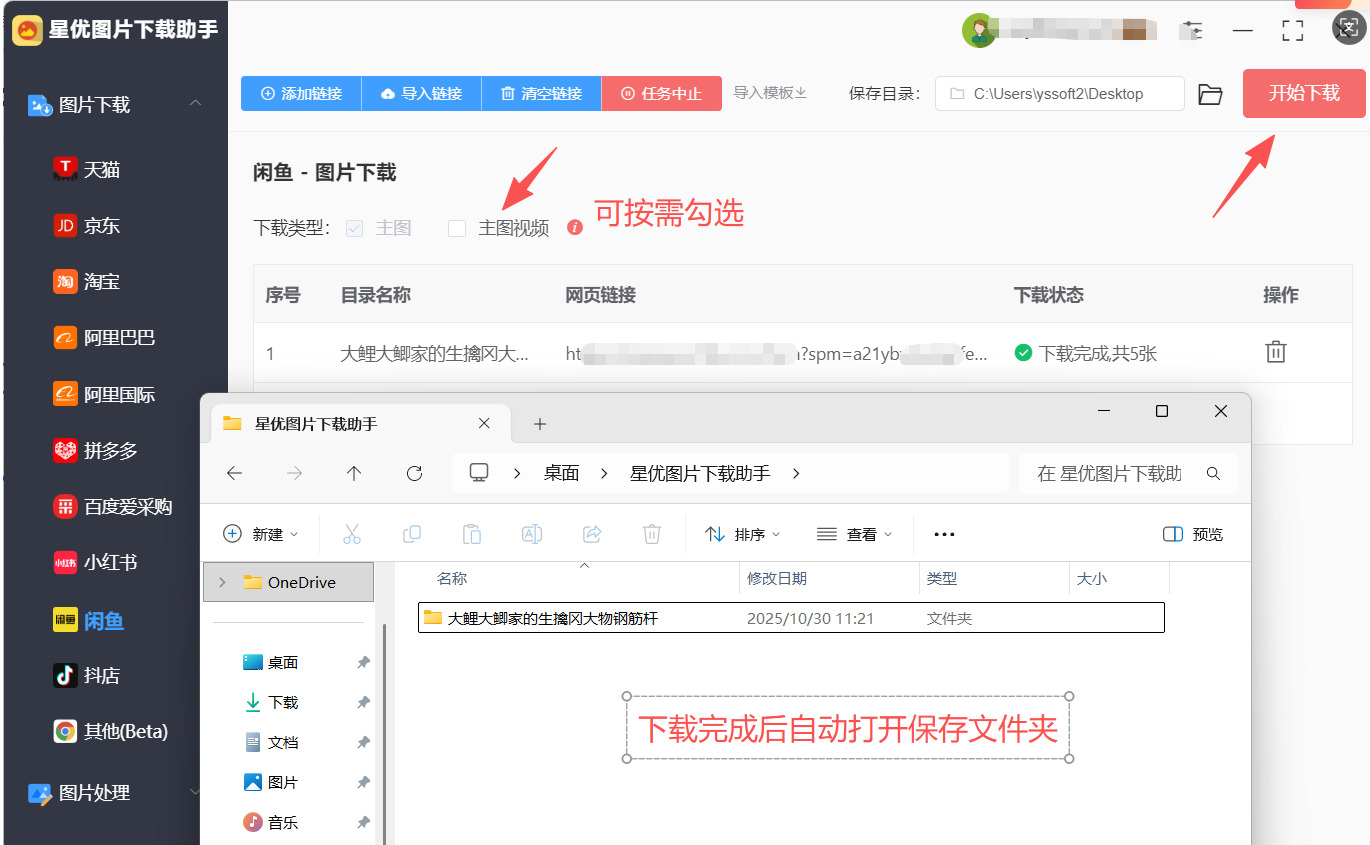Image resolution: width=1370 pixels, height=845 pixels.
Task: Click the 保存目录 path field
Action: 1060,93
